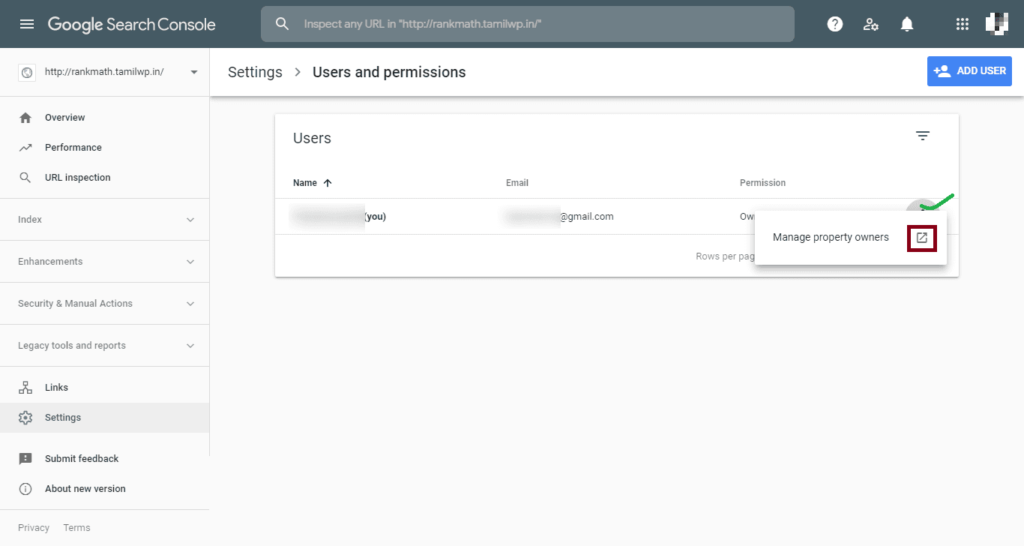1024x546 pixels.
Task: Click the Overview home icon
Action: tap(25, 118)
